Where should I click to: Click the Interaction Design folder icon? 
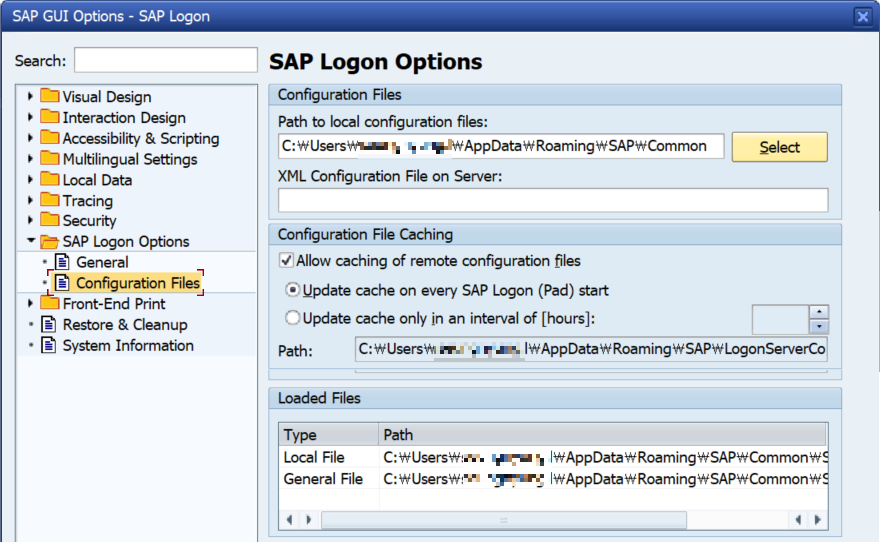click(x=50, y=116)
